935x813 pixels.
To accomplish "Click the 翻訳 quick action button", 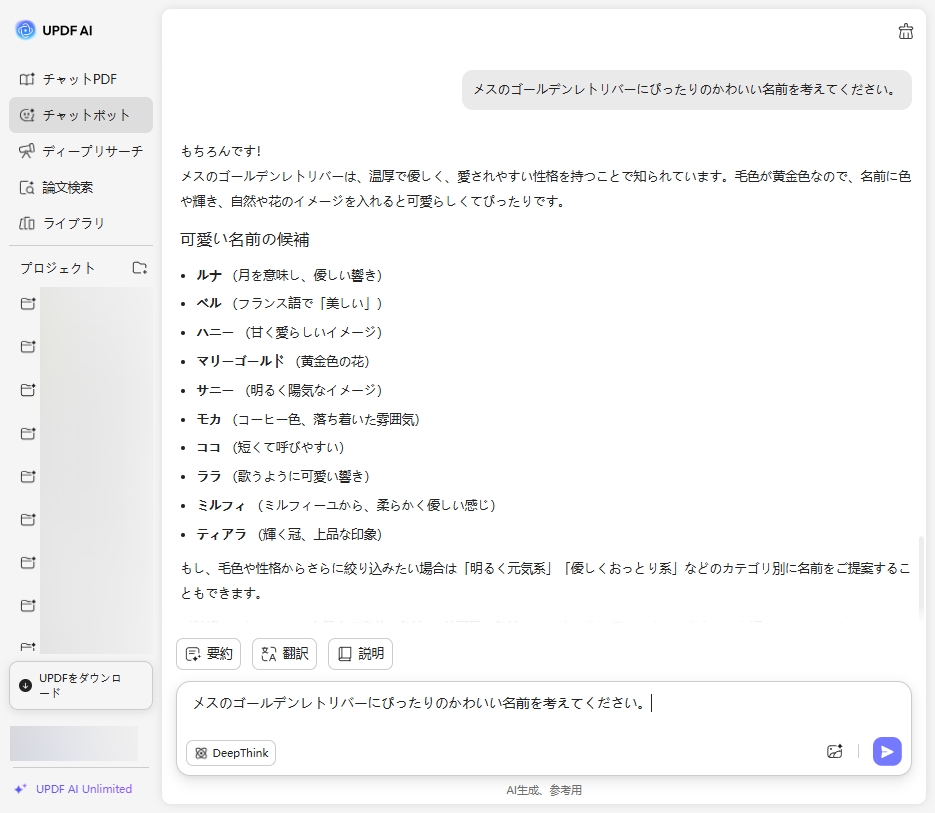I will point(284,654).
